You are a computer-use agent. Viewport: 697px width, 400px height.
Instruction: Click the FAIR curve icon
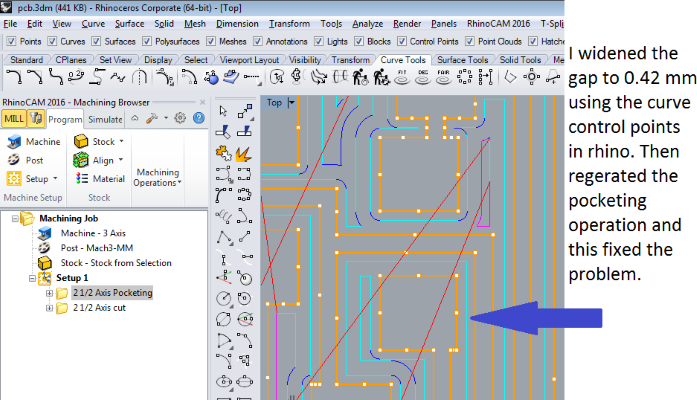443,77
